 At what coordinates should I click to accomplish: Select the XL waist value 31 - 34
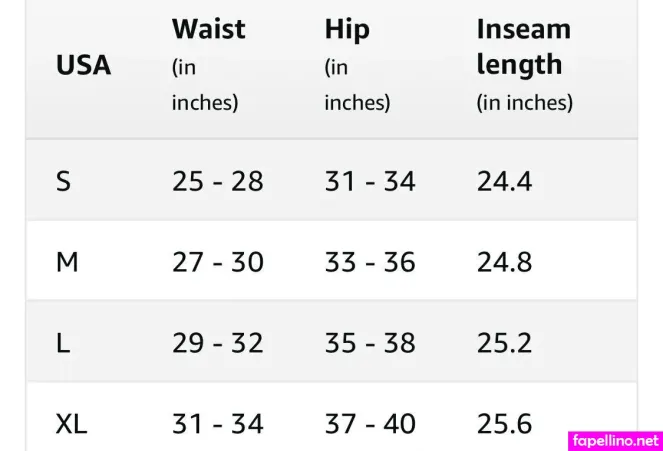tap(217, 424)
